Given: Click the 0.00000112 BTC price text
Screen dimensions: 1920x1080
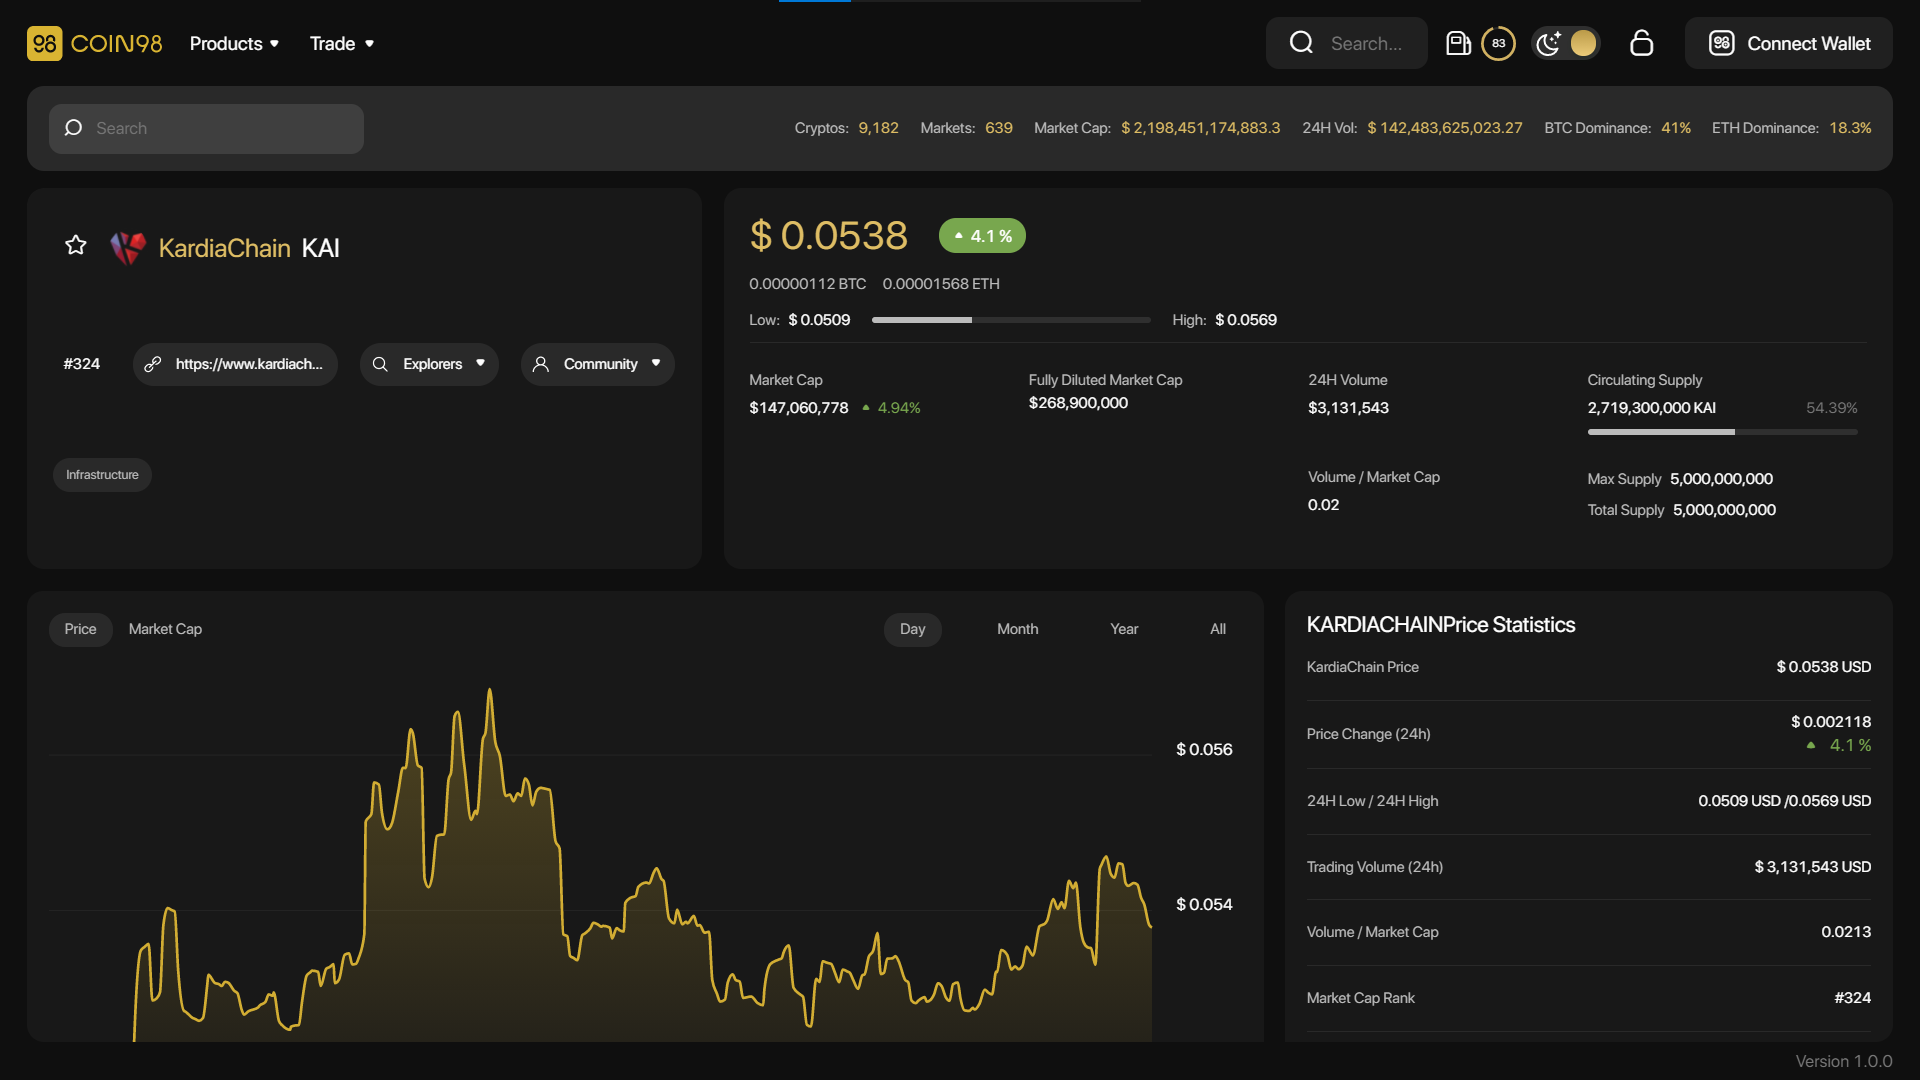Looking at the screenshot, I should pyautogui.click(x=807, y=284).
